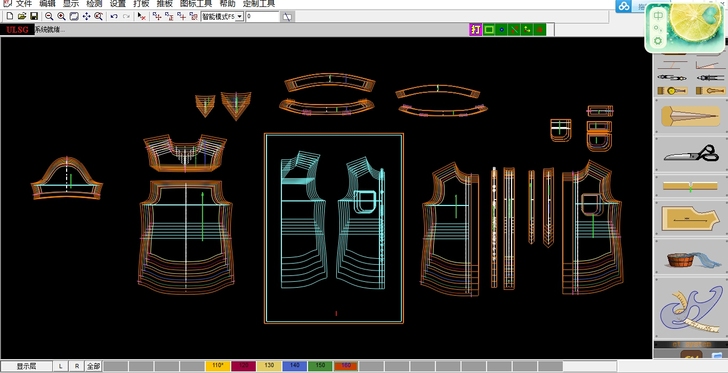The image size is (728, 373).
Task: Toggle the green yellow curve-point button
Action: [x=527, y=30]
